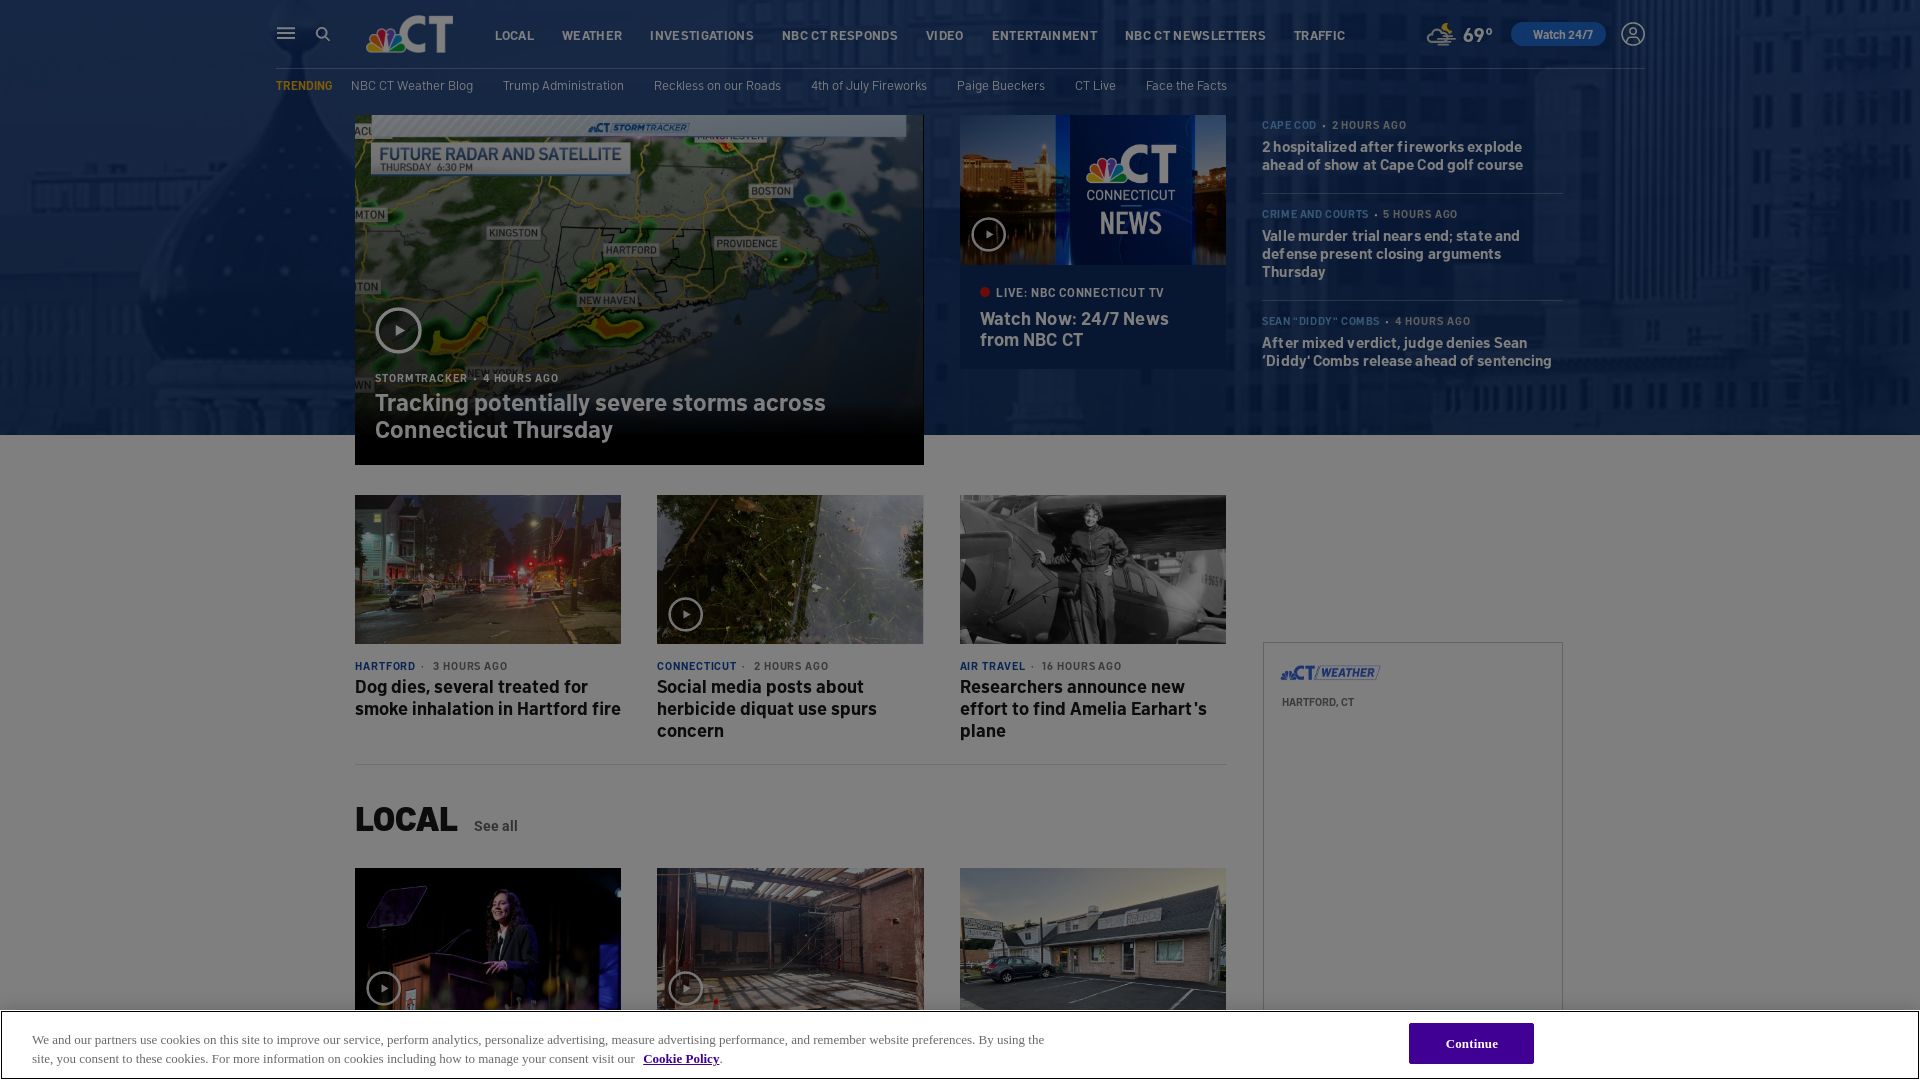Open the Investigations menu item
This screenshot has height=1080, width=1920.
[x=701, y=35]
